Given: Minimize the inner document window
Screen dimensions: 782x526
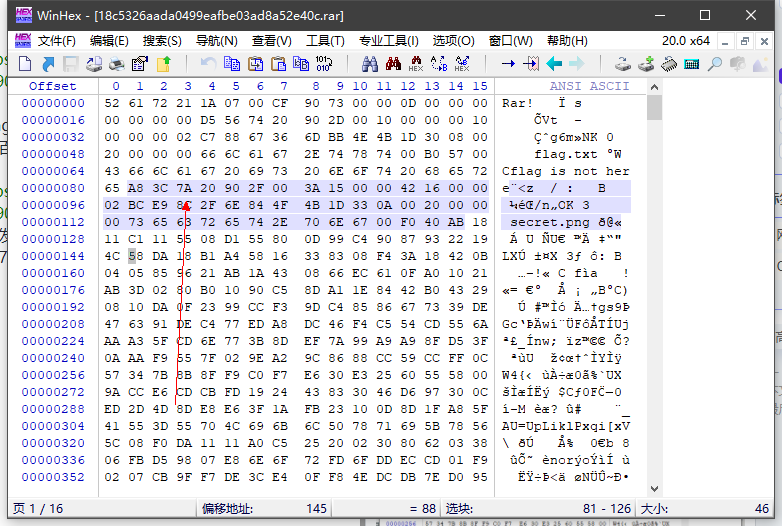Looking at the screenshot, I should pos(725,41).
